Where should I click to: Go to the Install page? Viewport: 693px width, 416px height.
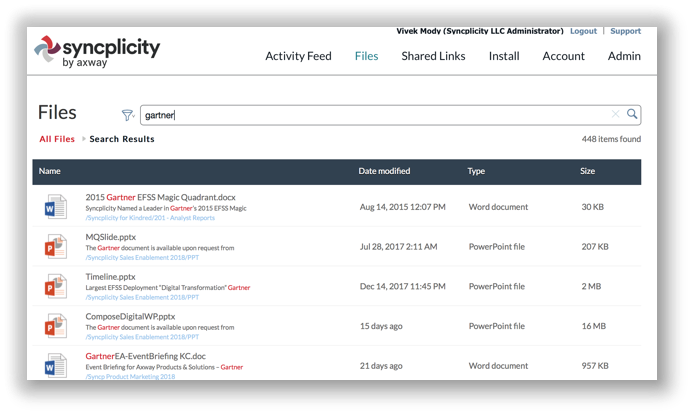pos(504,56)
